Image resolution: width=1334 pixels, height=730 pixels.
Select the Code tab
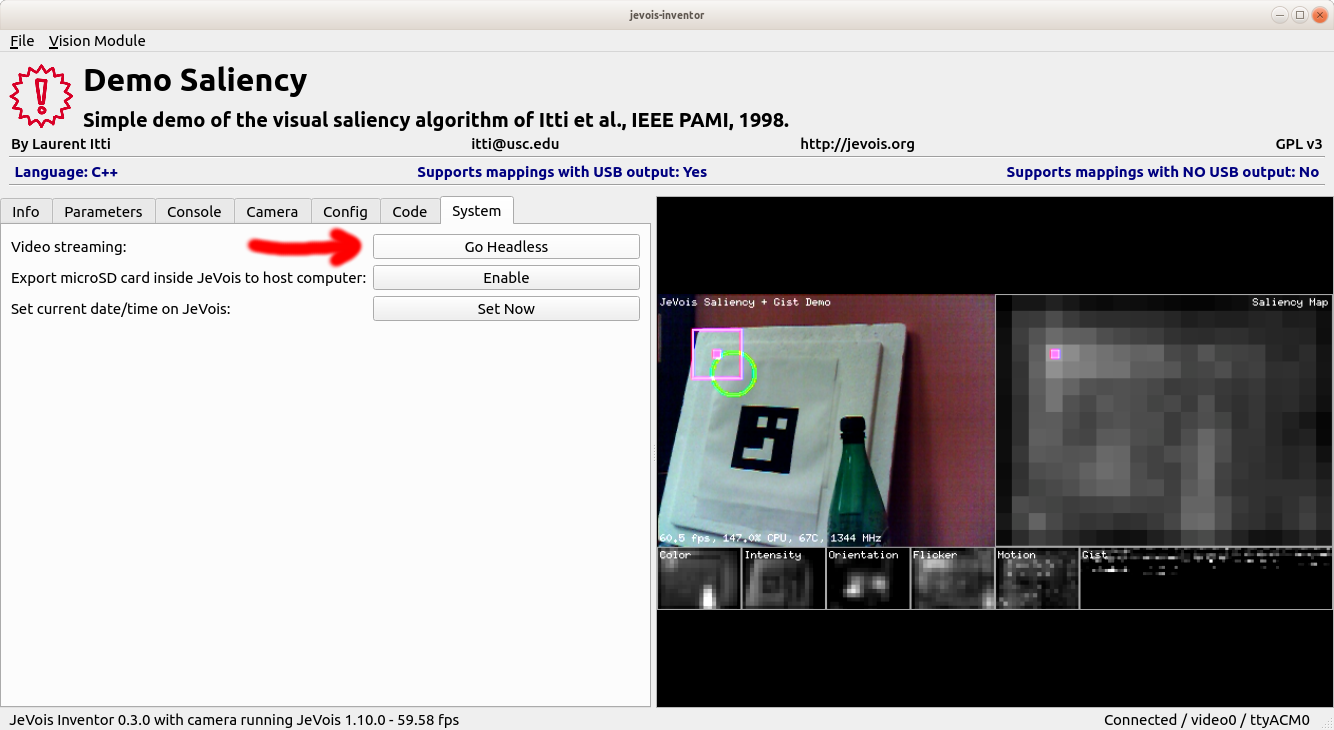click(x=410, y=211)
